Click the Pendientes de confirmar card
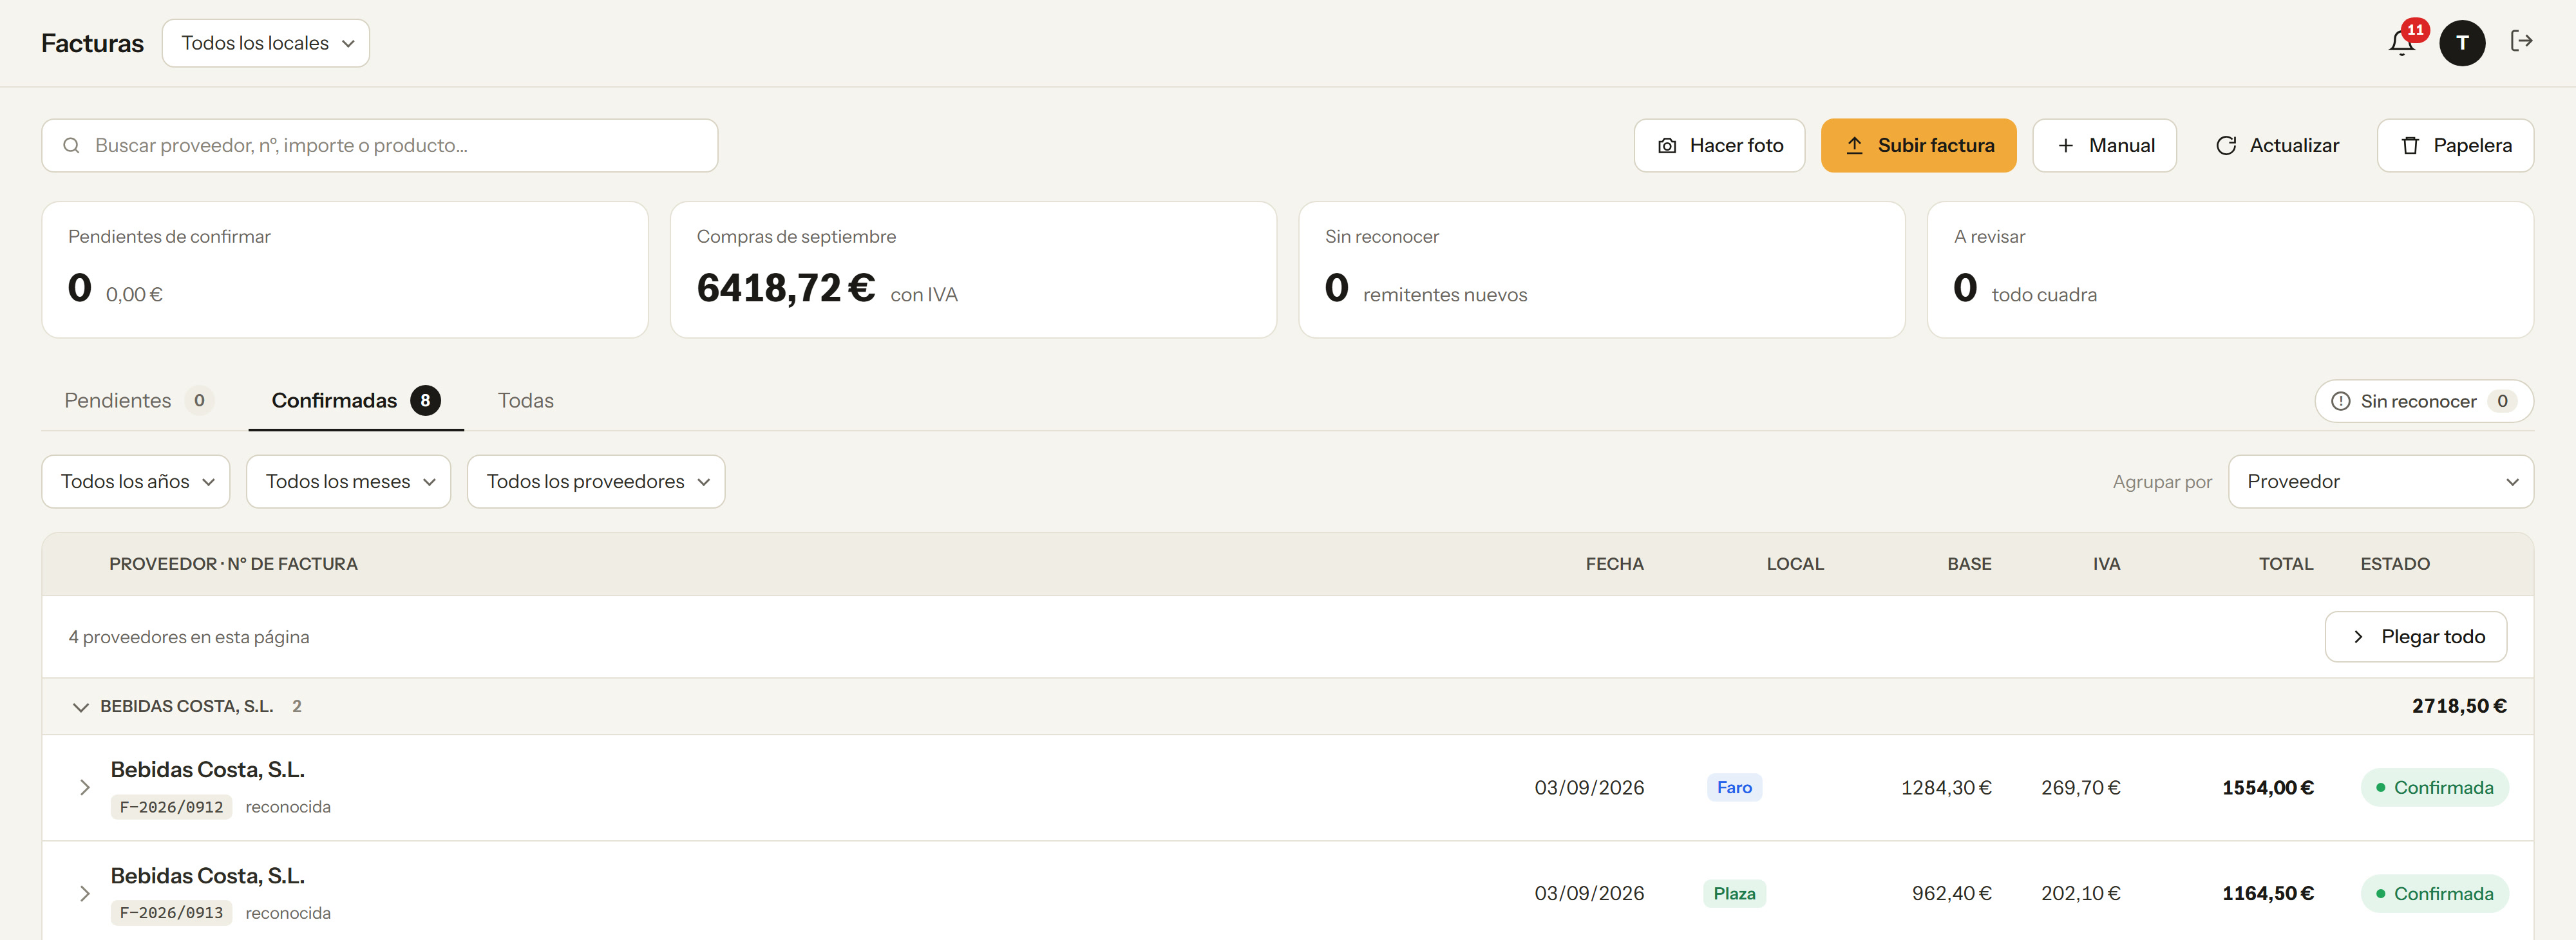2576x940 pixels. pyautogui.click(x=345, y=270)
